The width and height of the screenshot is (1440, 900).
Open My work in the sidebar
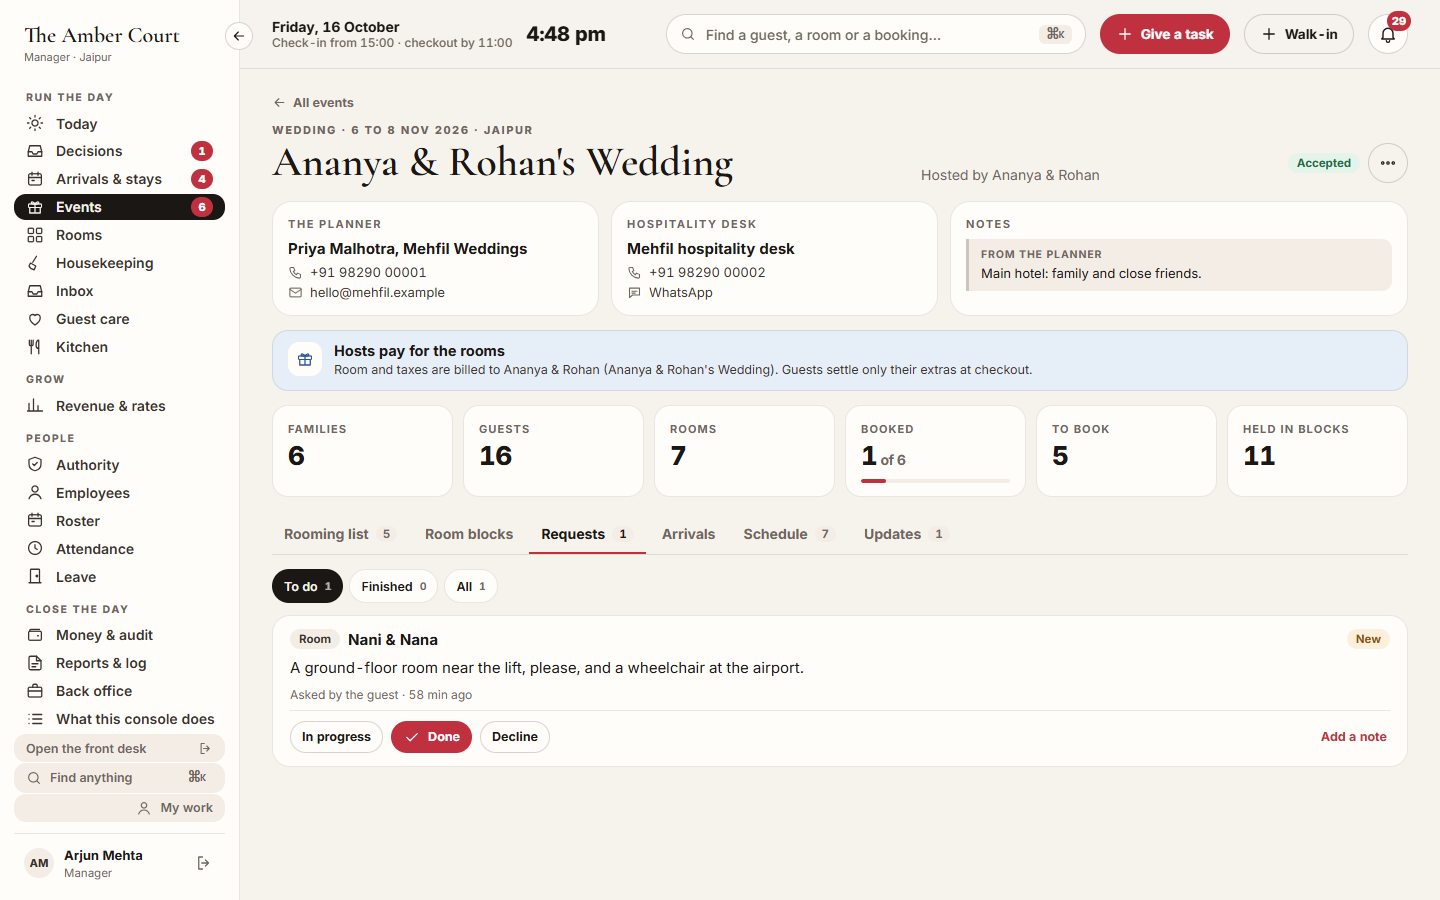(119, 808)
